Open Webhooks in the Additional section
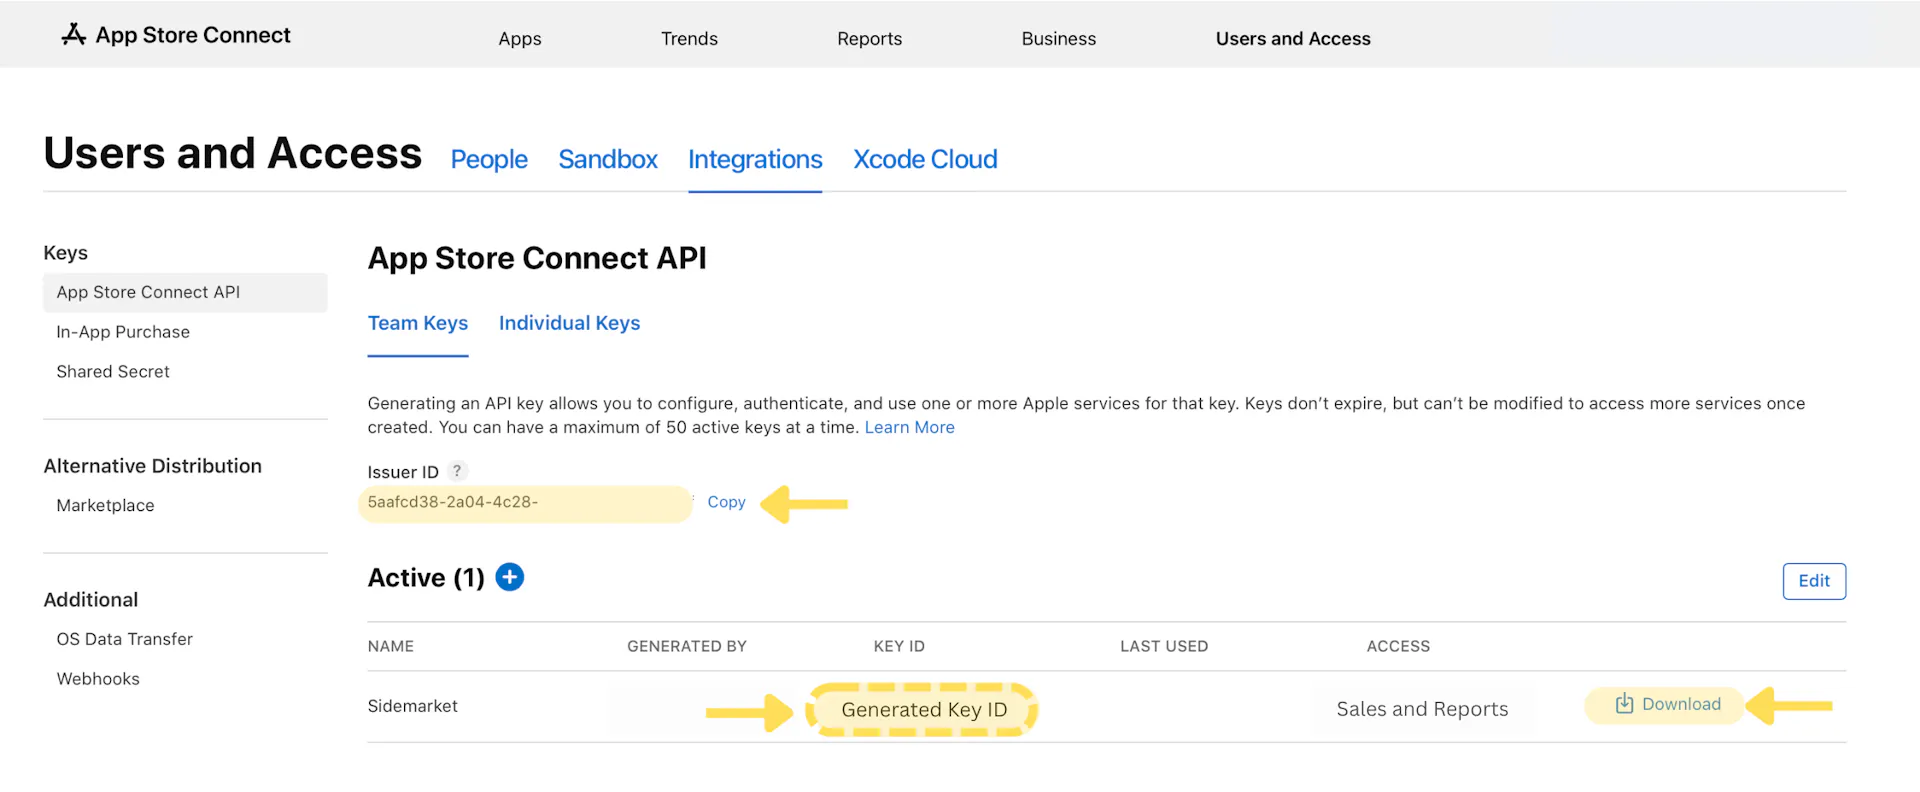The image size is (1920, 792). tap(98, 679)
